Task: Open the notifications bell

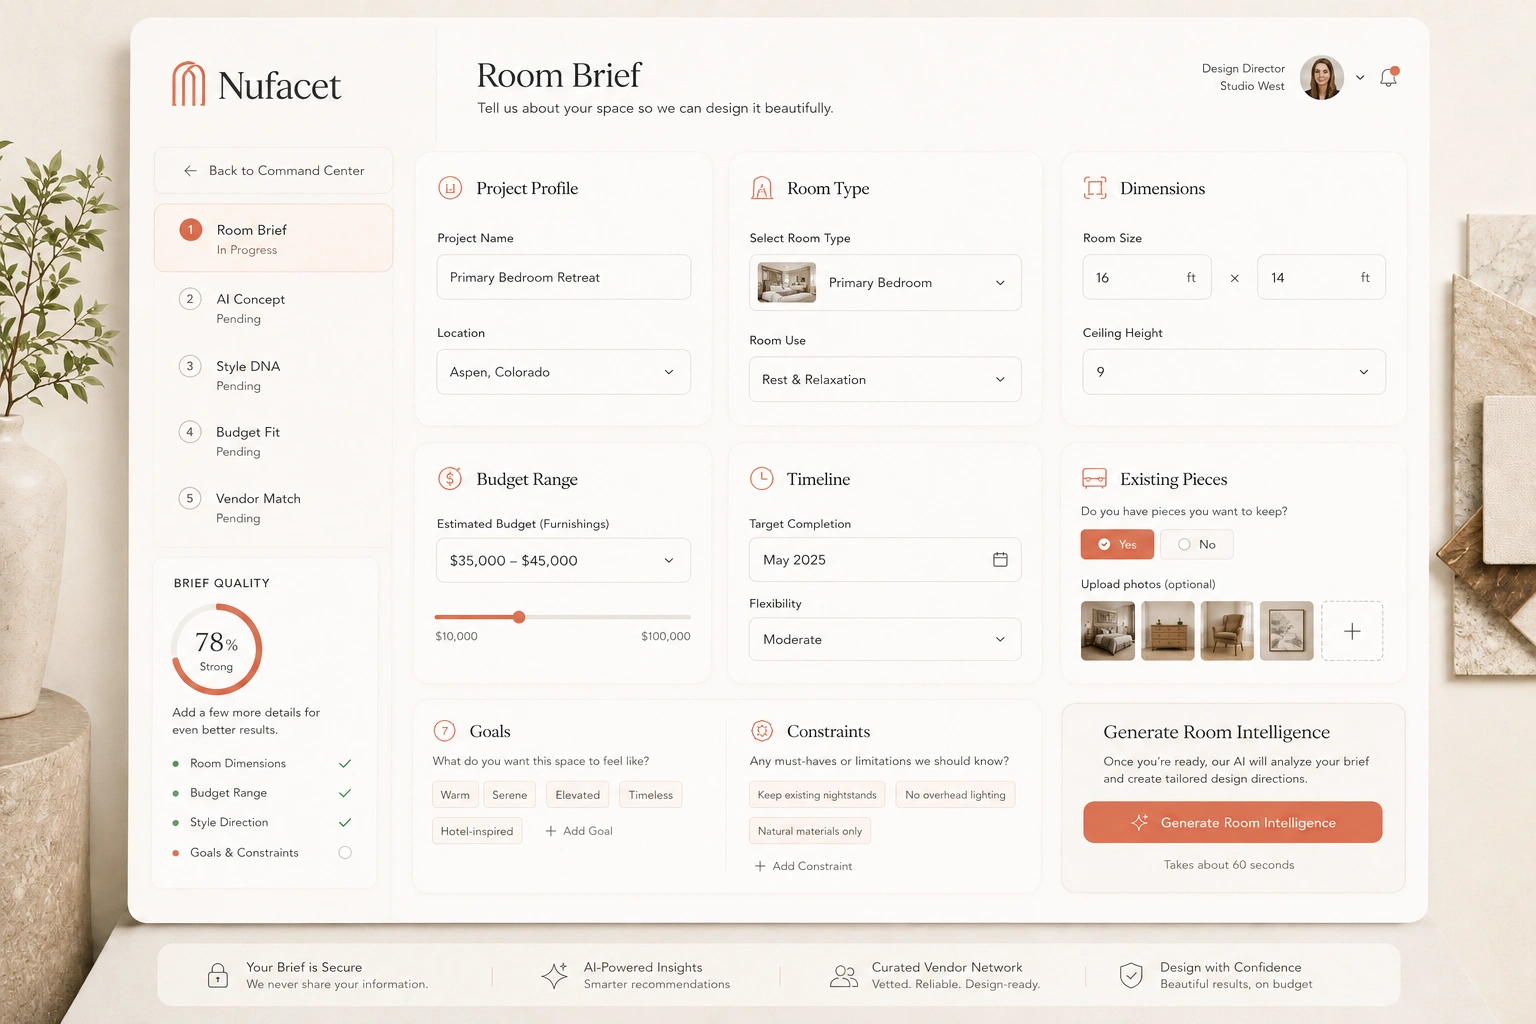Action: pos(1388,77)
